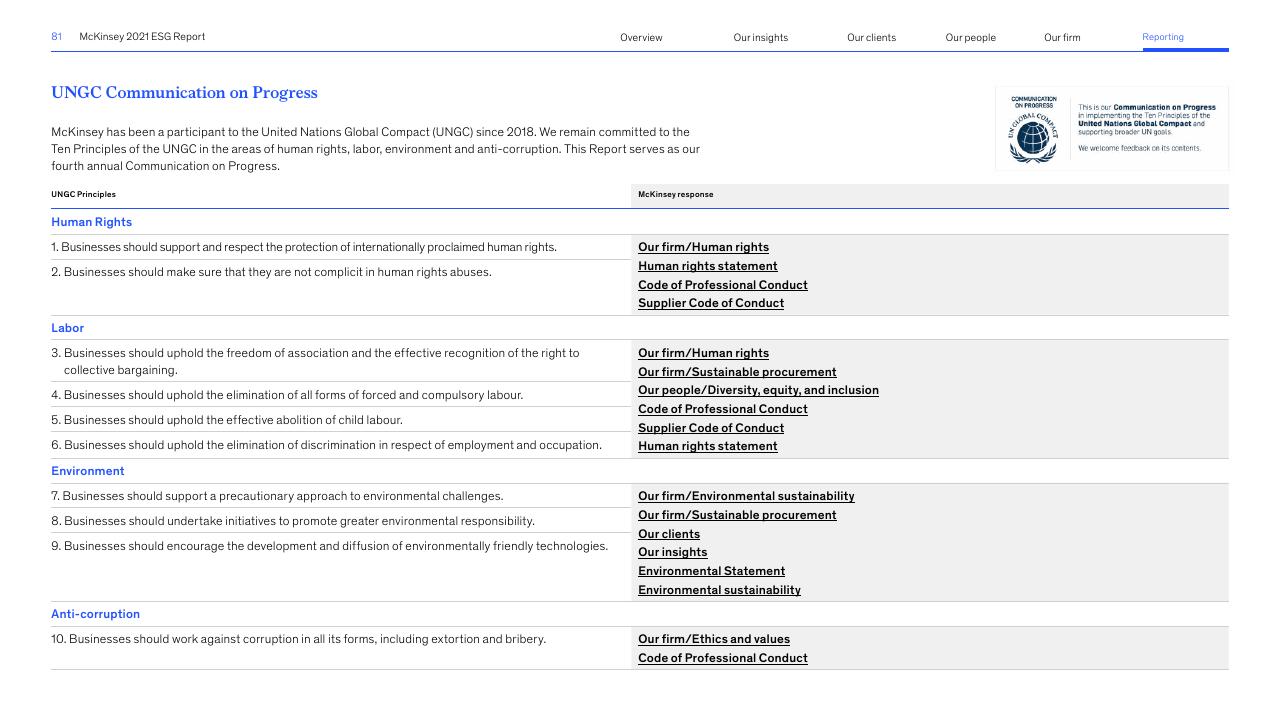Follow Human rights statement link in Labor section
1280x721 pixels.
coord(707,446)
